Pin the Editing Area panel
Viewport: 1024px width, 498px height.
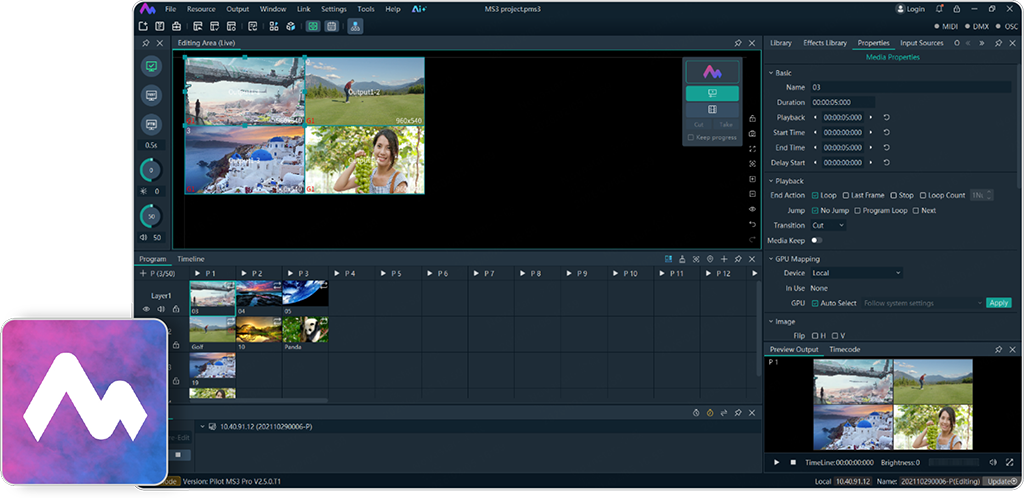pyautogui.click(x=738, y=43)
